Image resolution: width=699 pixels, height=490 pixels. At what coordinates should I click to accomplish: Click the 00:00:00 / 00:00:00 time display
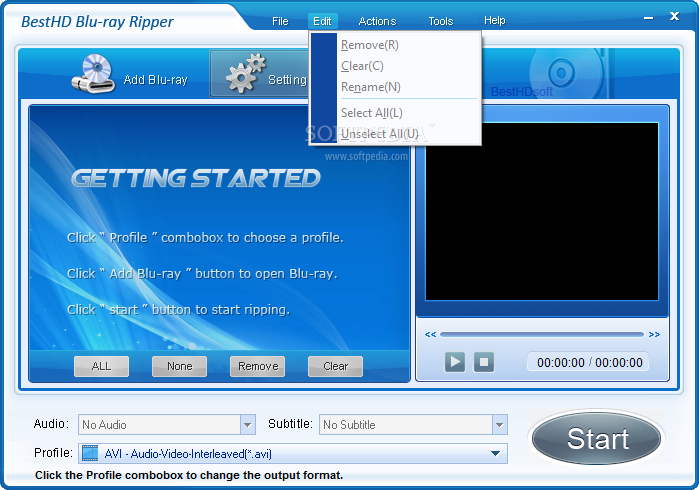pos(589,362)
